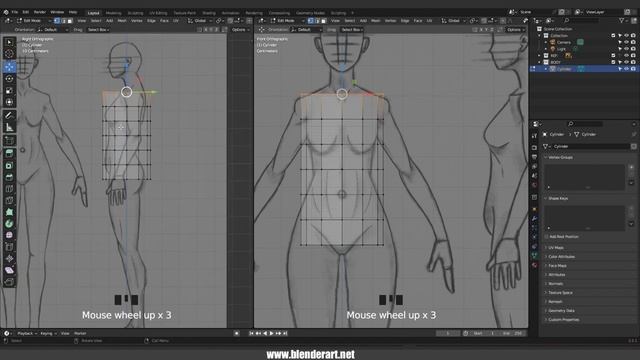Switch to the UV Editing workspace tab
The height and width of the screenshot is (360, 640).
158,13
